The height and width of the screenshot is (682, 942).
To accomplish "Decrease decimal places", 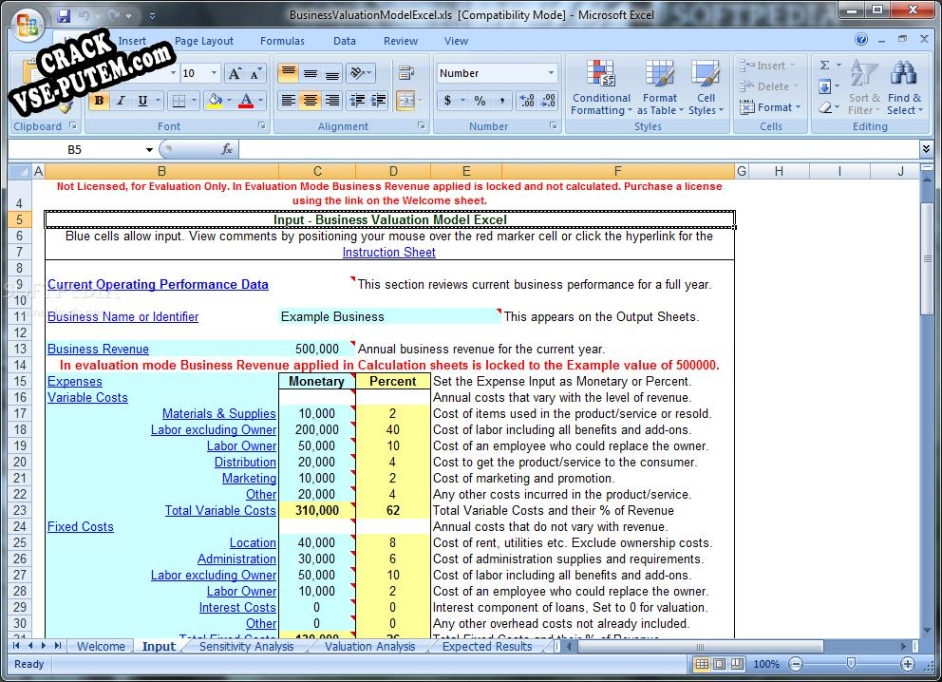I will click(x=548, y=100).
